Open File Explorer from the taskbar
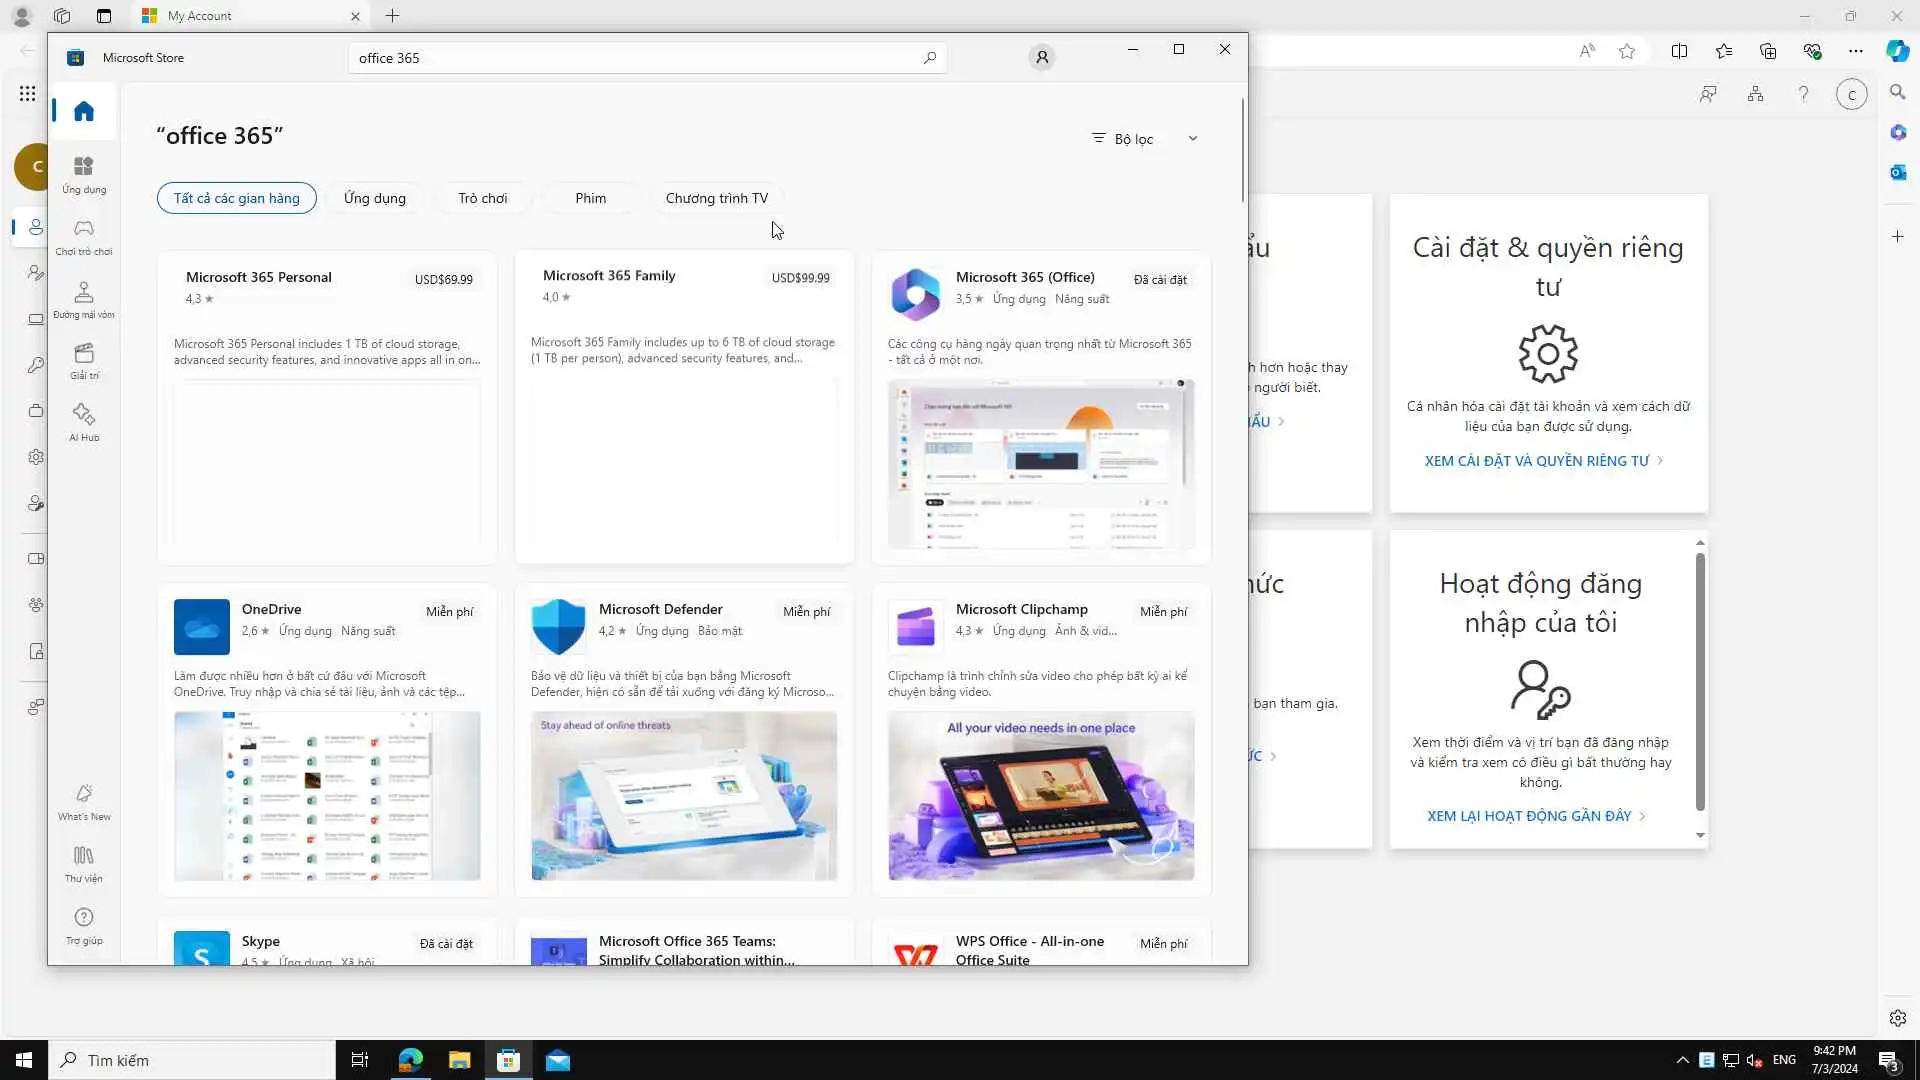 [x=459, y=1060]
